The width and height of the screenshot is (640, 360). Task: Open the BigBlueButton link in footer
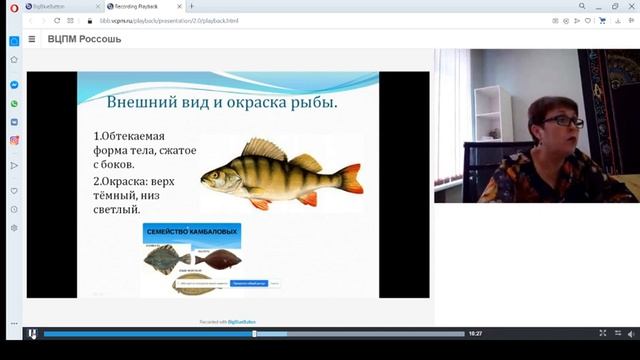[242, 322]
